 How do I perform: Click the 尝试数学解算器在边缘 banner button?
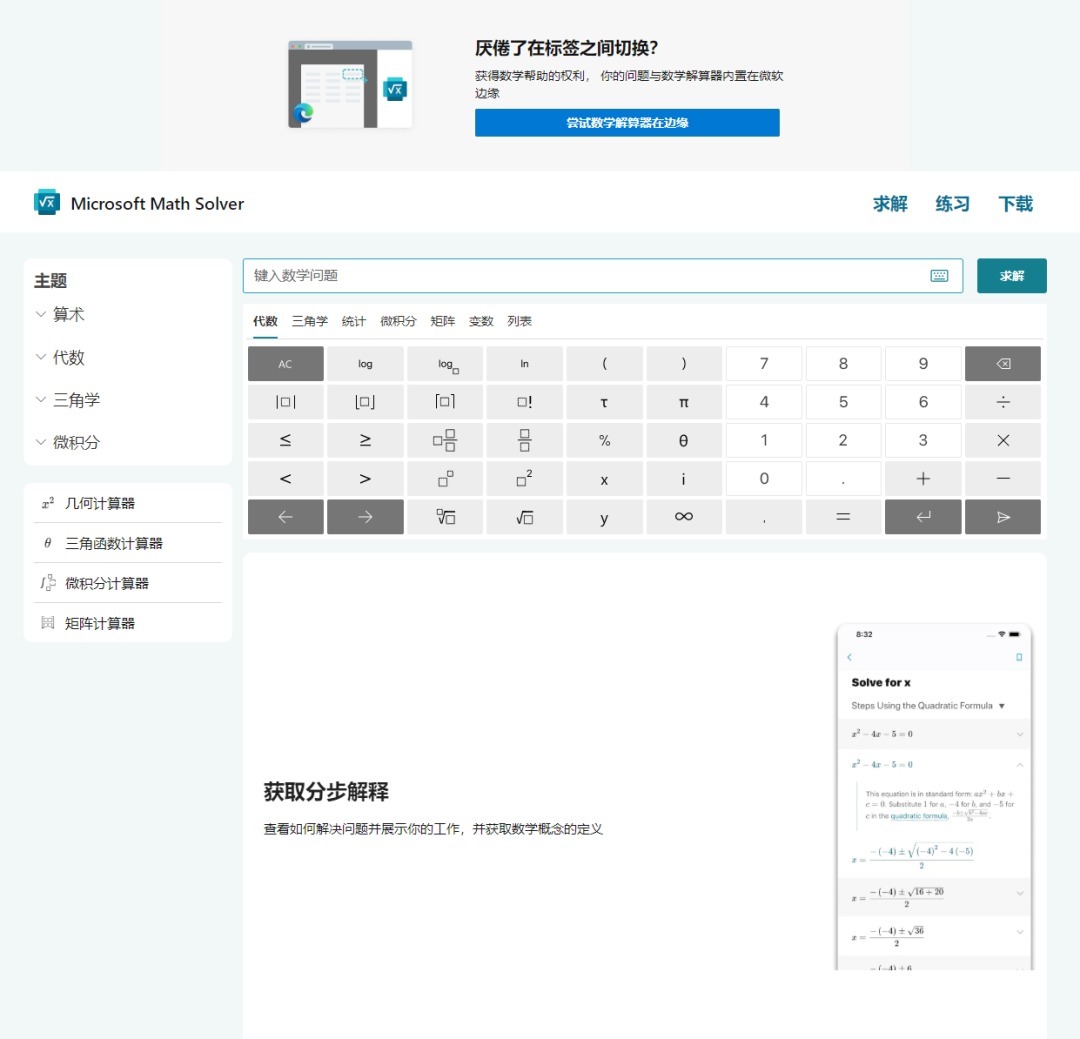pos(627,123)
